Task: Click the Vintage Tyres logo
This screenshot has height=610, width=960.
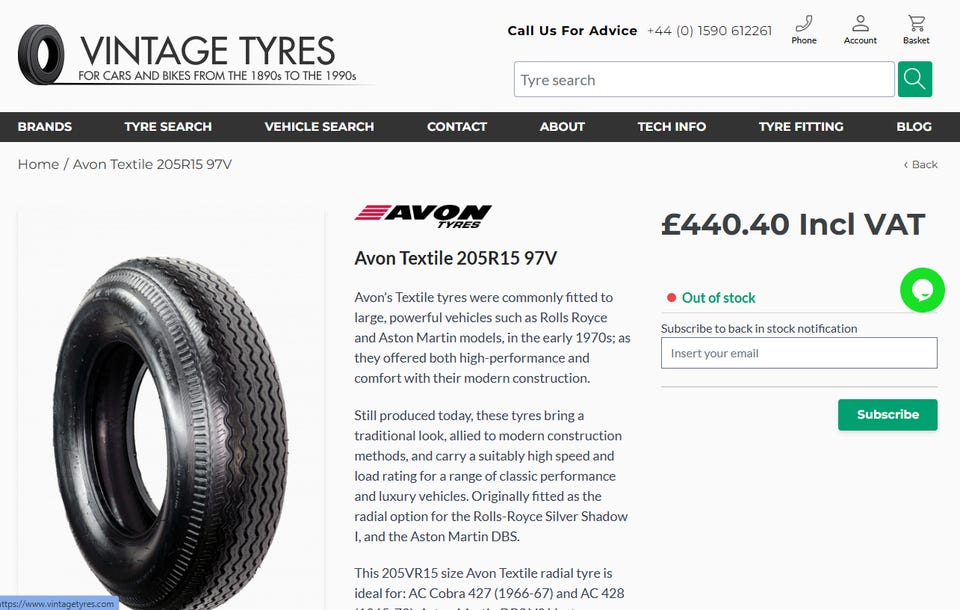Action: point(187,55)
